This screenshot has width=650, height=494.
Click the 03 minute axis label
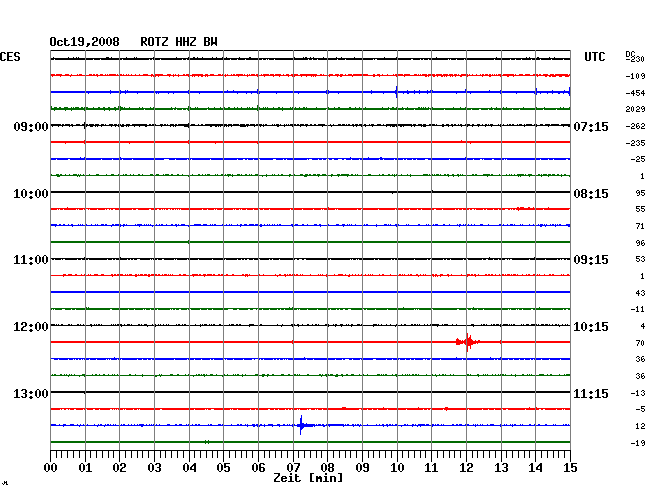pyautogui.click(x=154, y=468)
